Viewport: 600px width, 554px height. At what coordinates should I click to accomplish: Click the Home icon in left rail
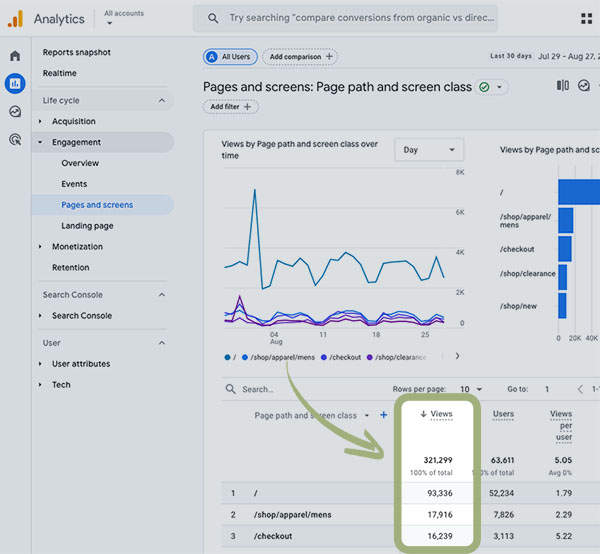coord(15,56)
